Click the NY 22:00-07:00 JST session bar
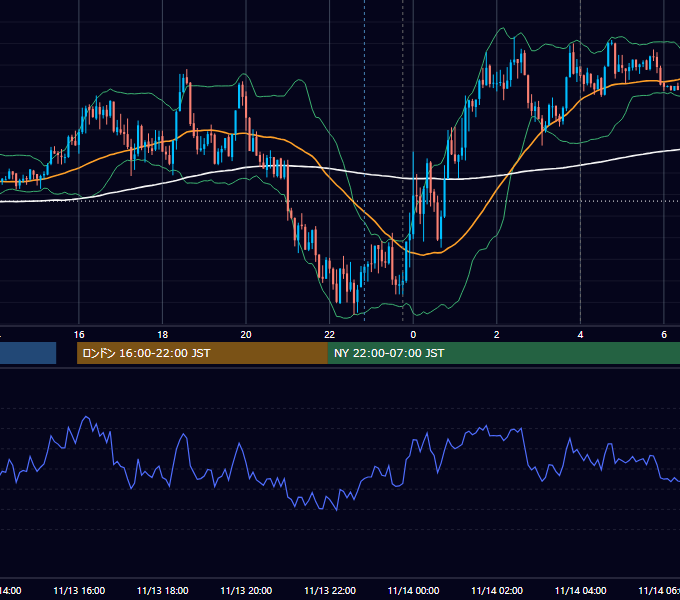 coord(503,353)
